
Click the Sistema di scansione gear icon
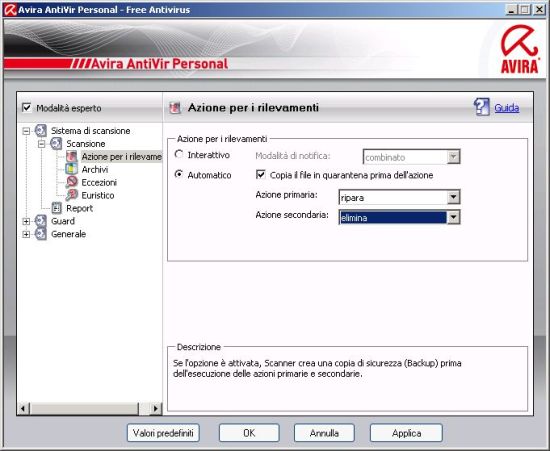pos(41,131)
